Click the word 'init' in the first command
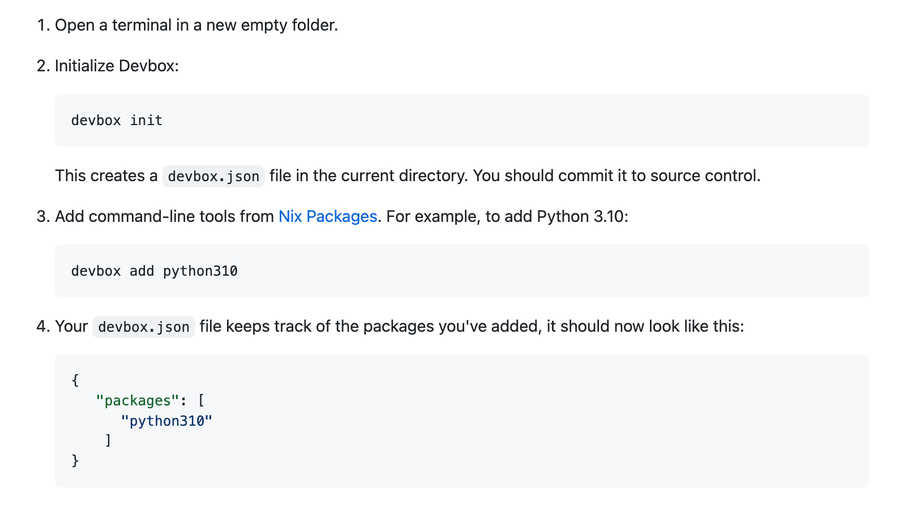899x505 pixels. pos(146,120)
